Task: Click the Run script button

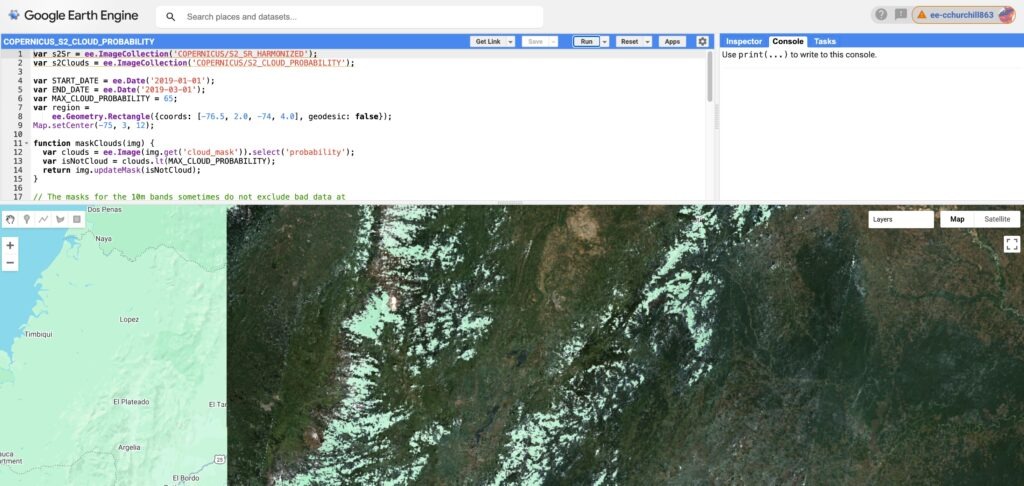Action: 586,42
